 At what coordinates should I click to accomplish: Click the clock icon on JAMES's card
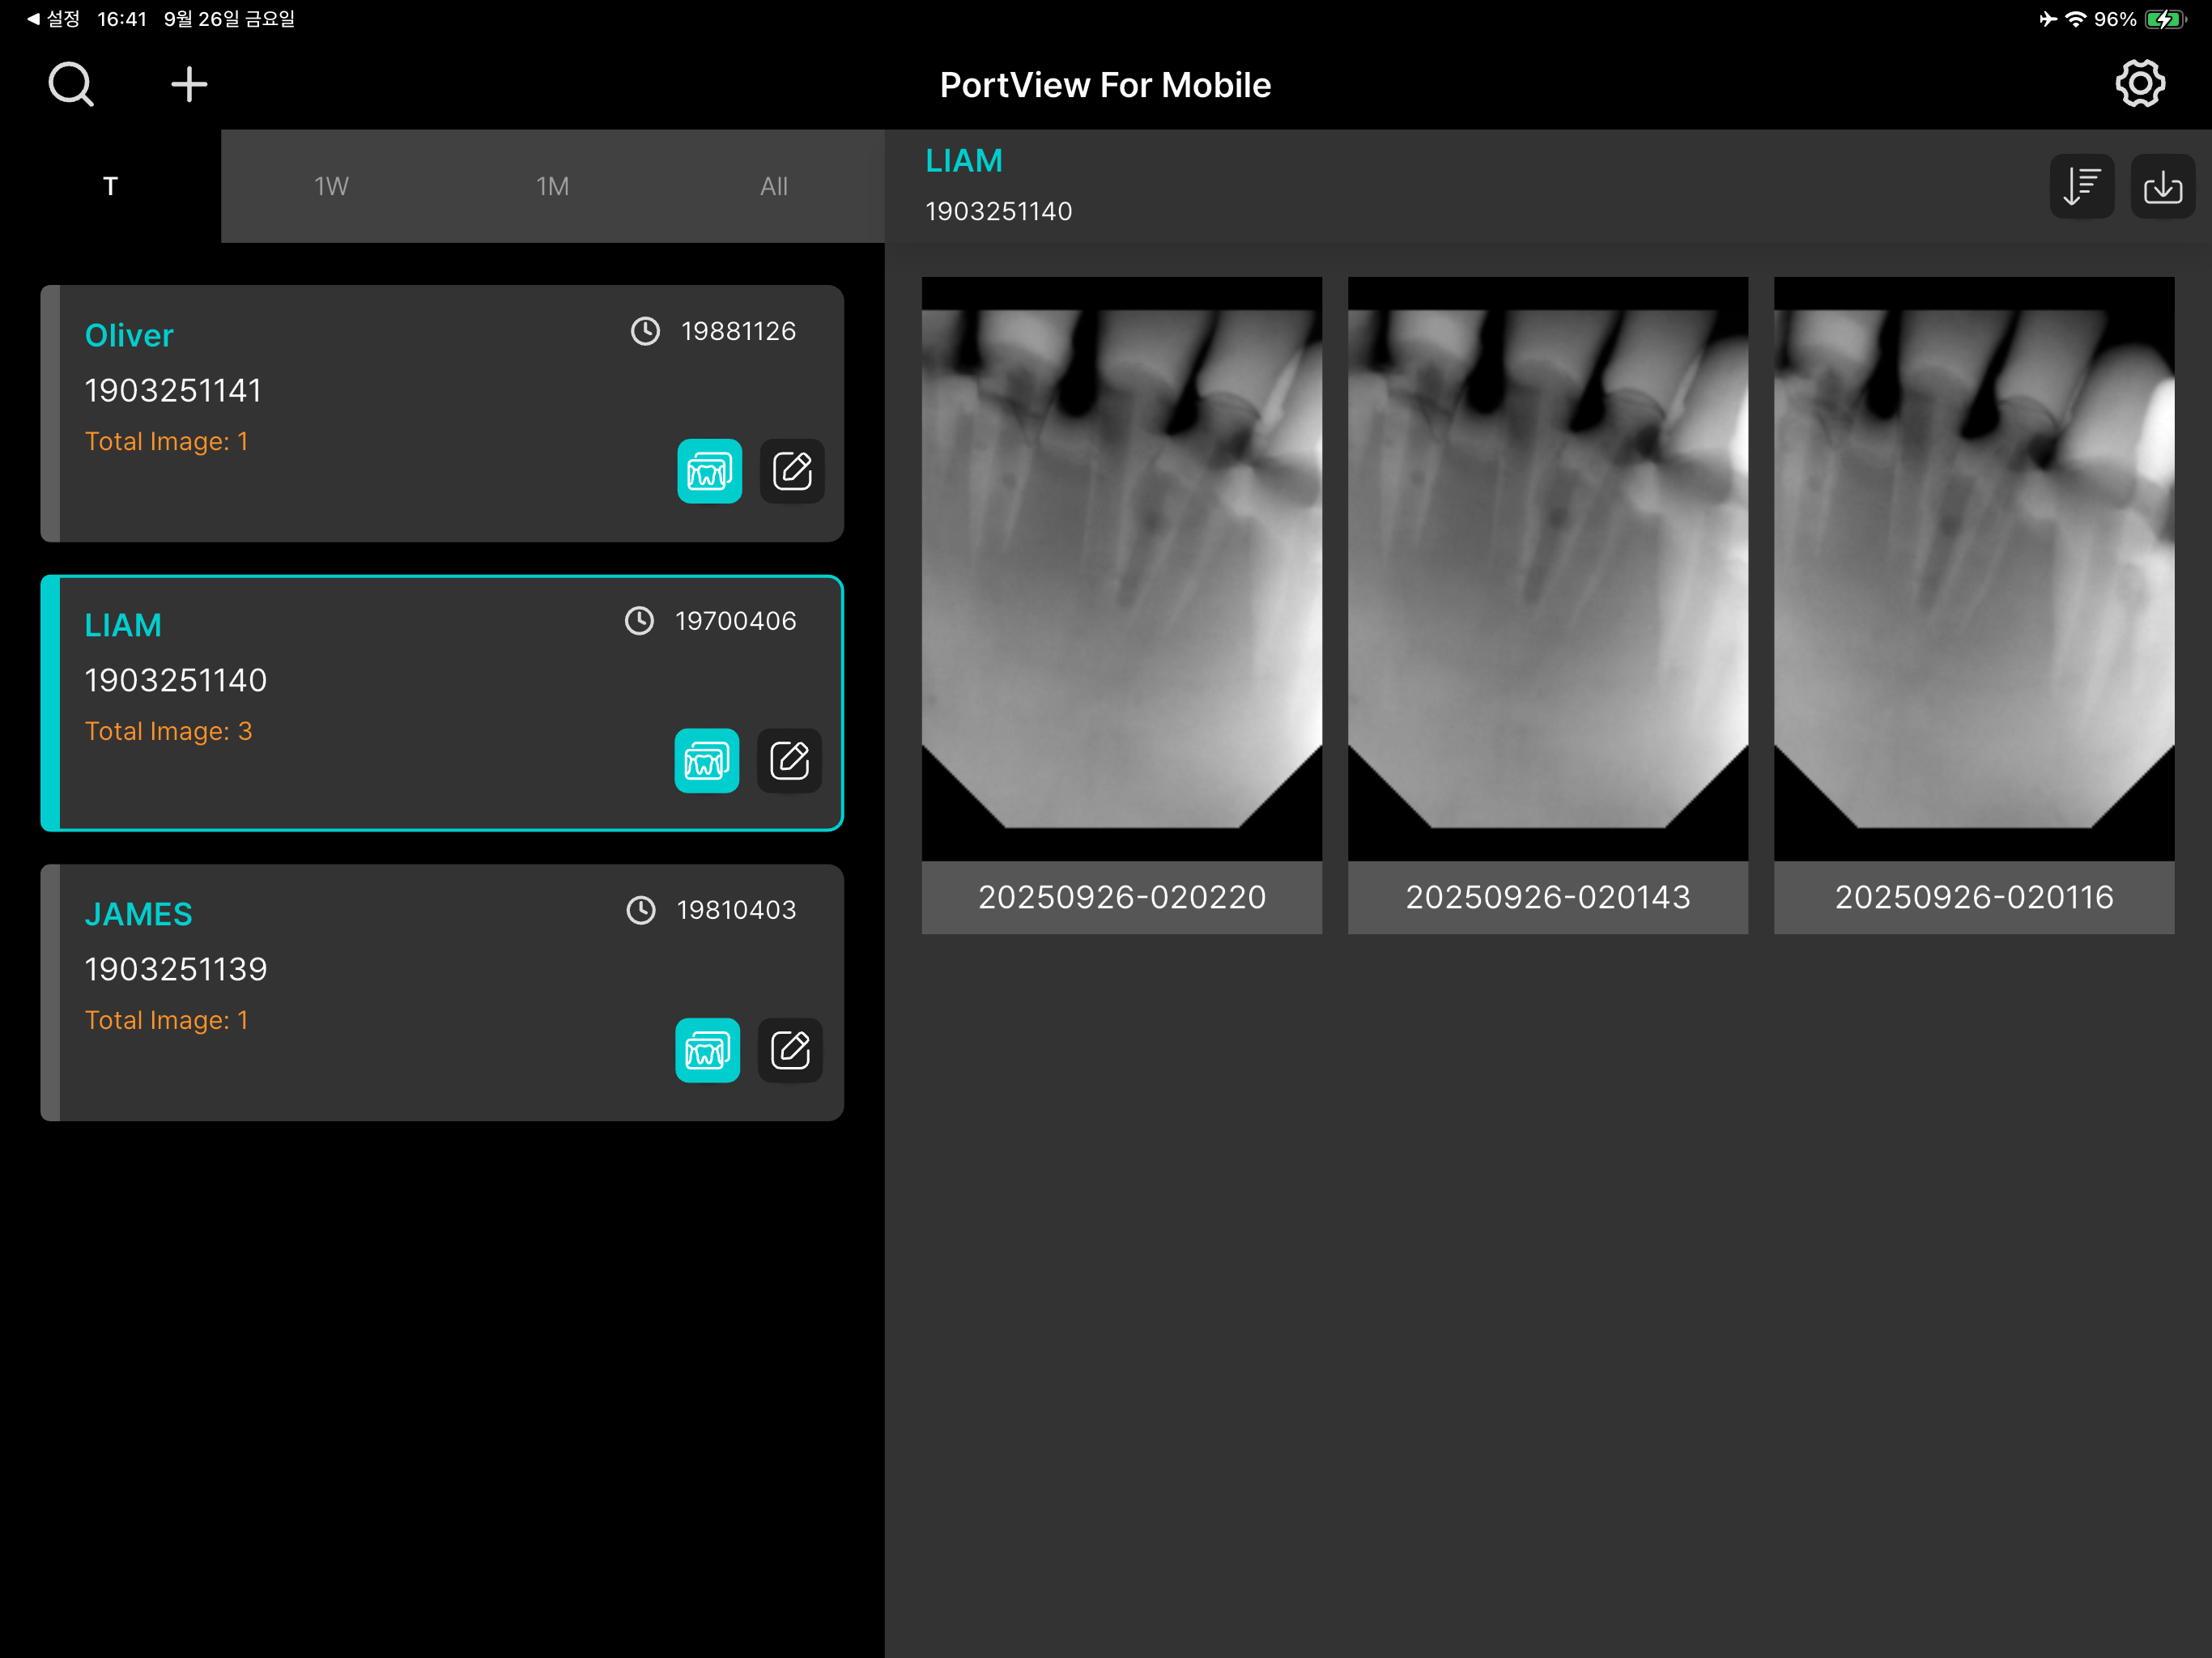(640, 910)
